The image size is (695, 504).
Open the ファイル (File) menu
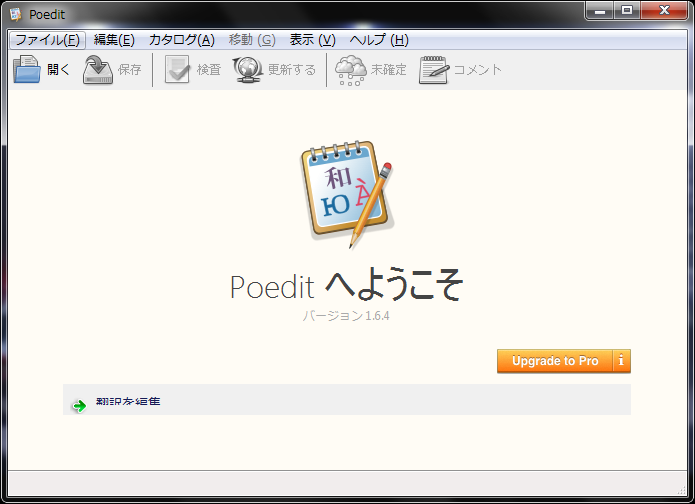pos(47,40)
